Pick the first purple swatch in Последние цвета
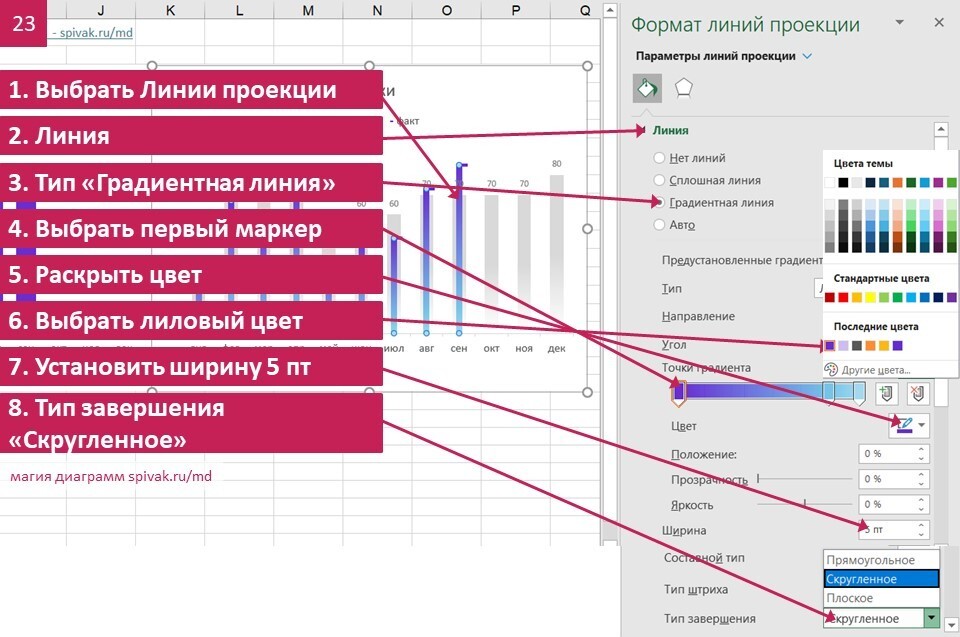Image resolution: width=960 pixels, height=637 pixels. (x=830, y=345)
